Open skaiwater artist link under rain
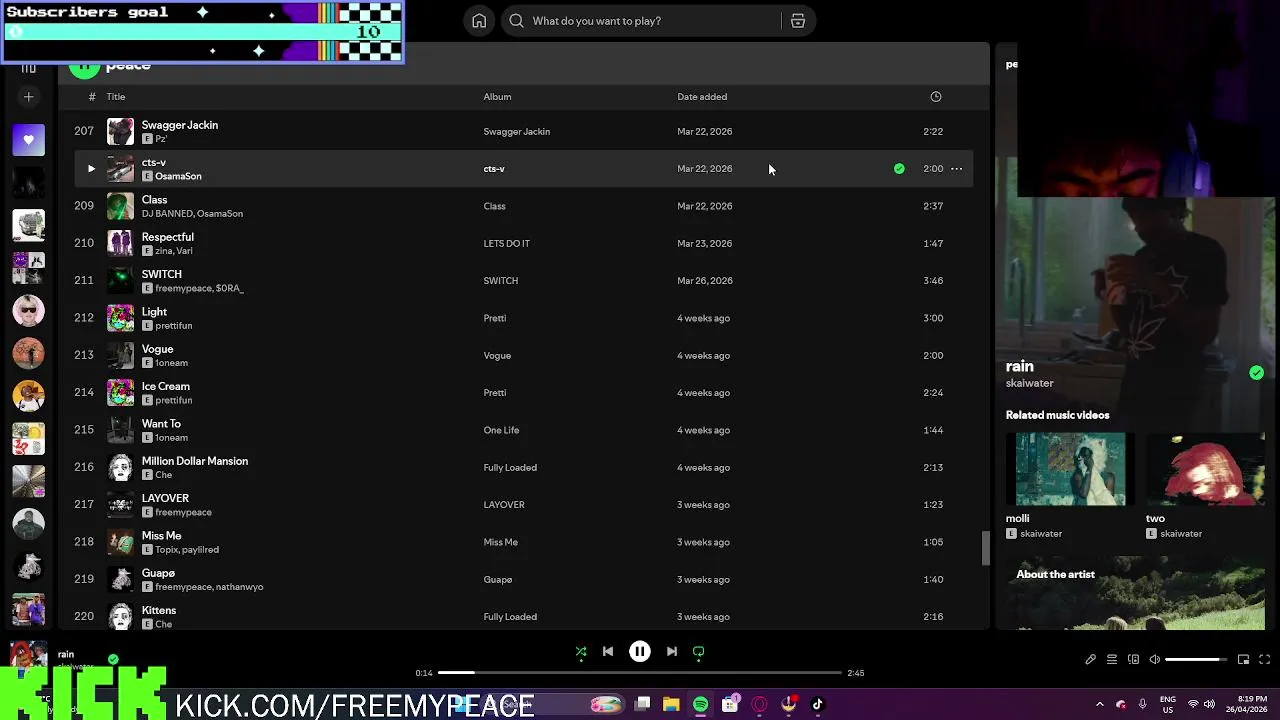Screen dimensions: 1280x720 point(1030,384)
